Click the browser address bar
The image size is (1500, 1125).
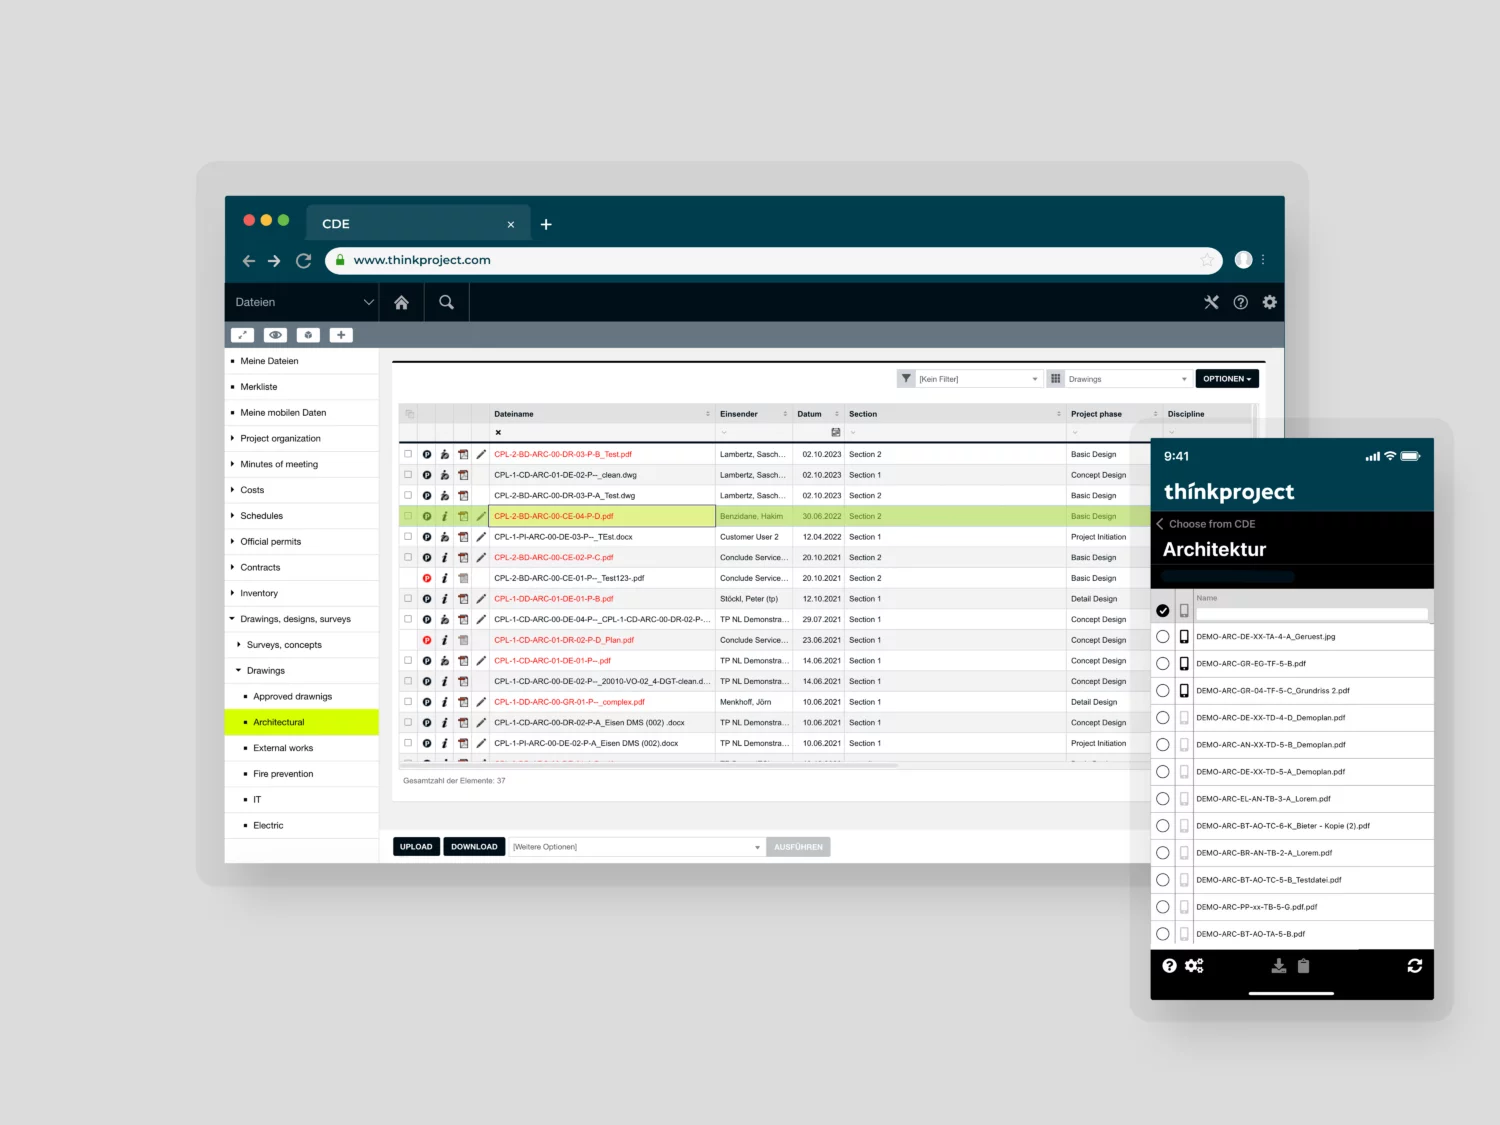(770, 260)
